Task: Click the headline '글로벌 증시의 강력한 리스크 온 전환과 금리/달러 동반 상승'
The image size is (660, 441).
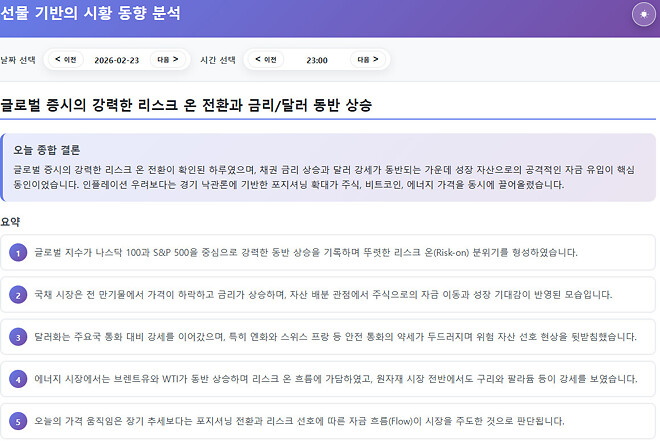Action: coord(186,105)
